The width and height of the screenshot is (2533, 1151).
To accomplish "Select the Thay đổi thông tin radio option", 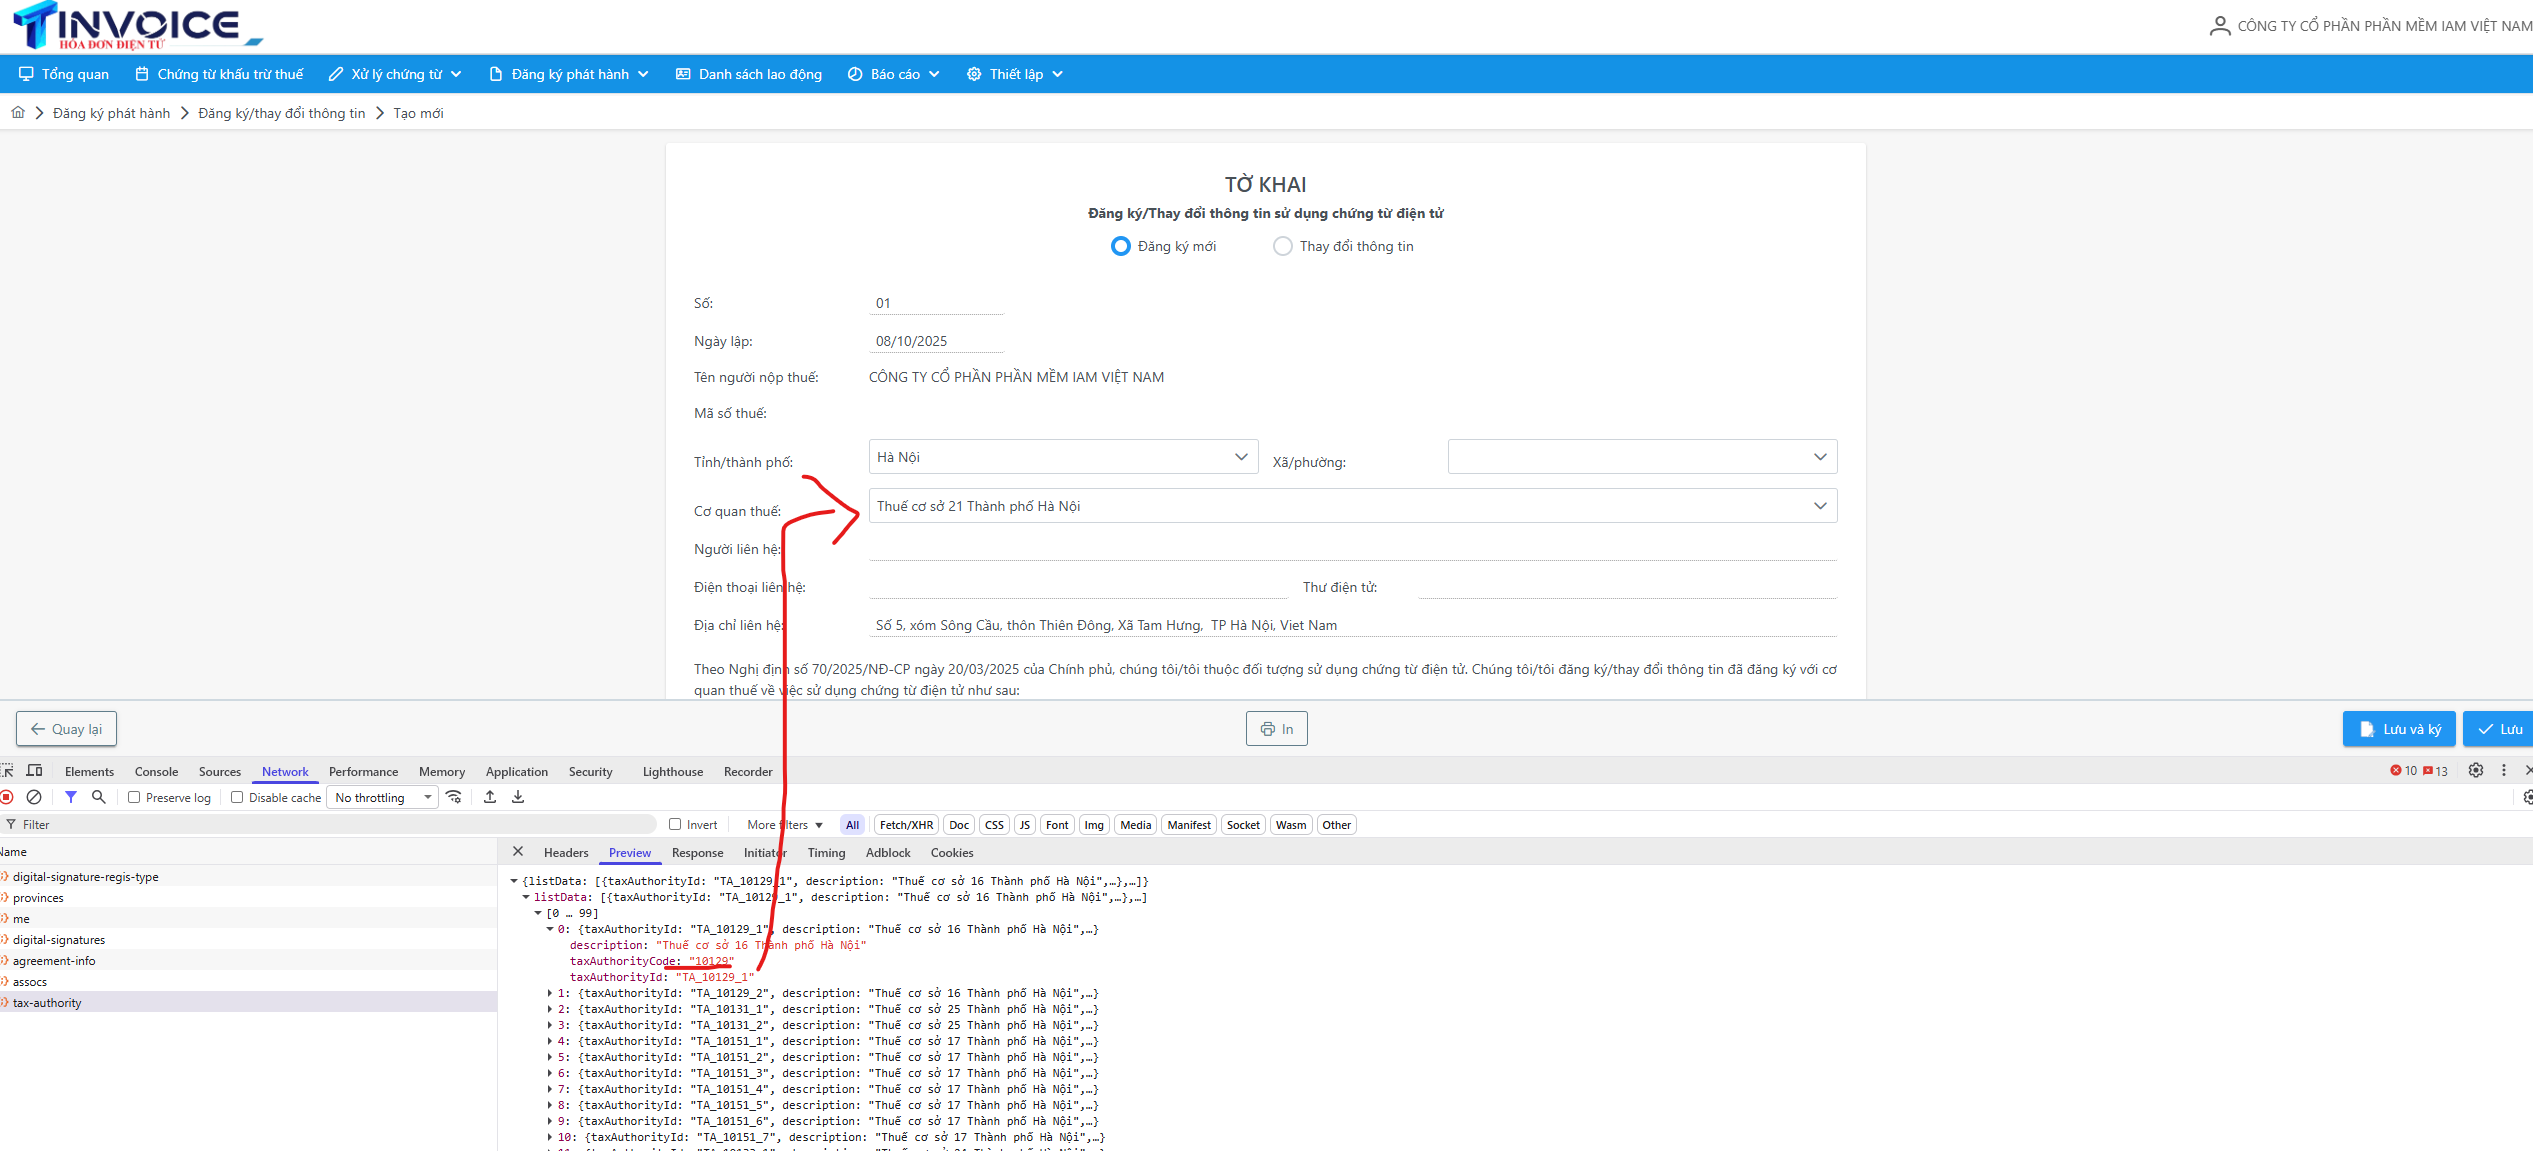I will coord(1282,246).
